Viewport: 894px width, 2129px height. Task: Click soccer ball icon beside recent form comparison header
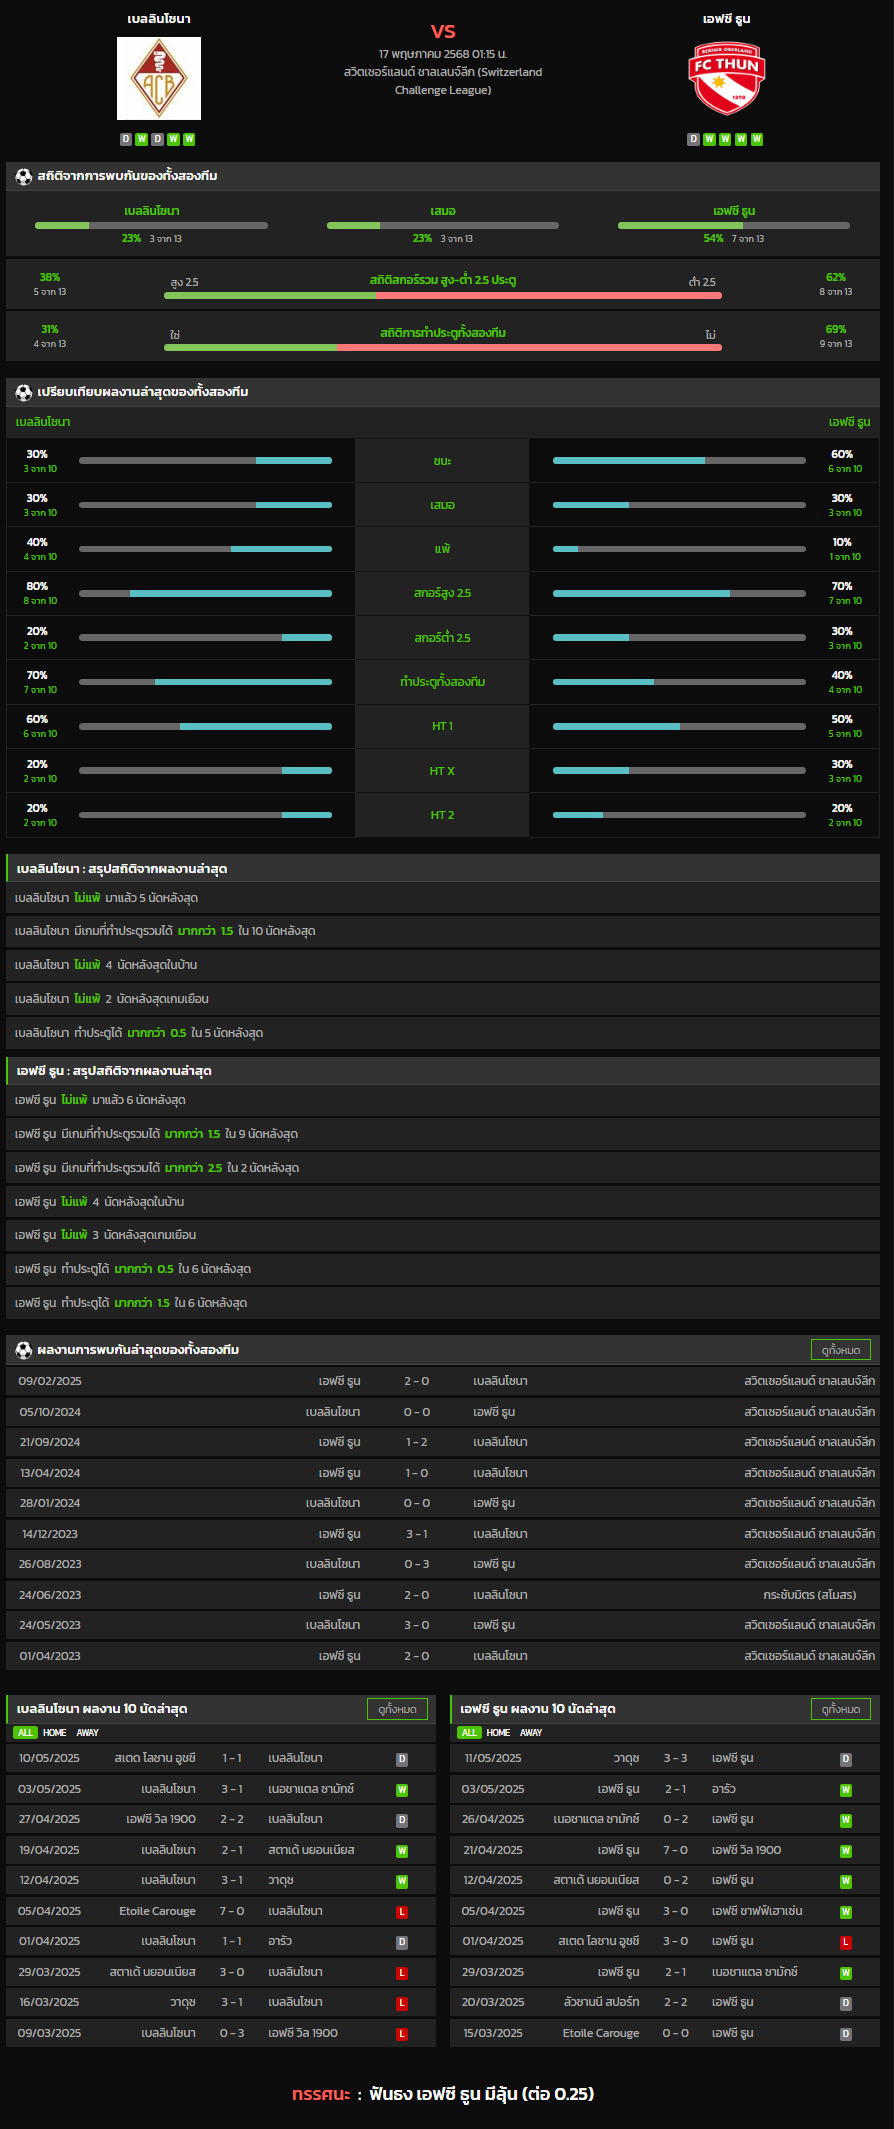tap(24, 392)
